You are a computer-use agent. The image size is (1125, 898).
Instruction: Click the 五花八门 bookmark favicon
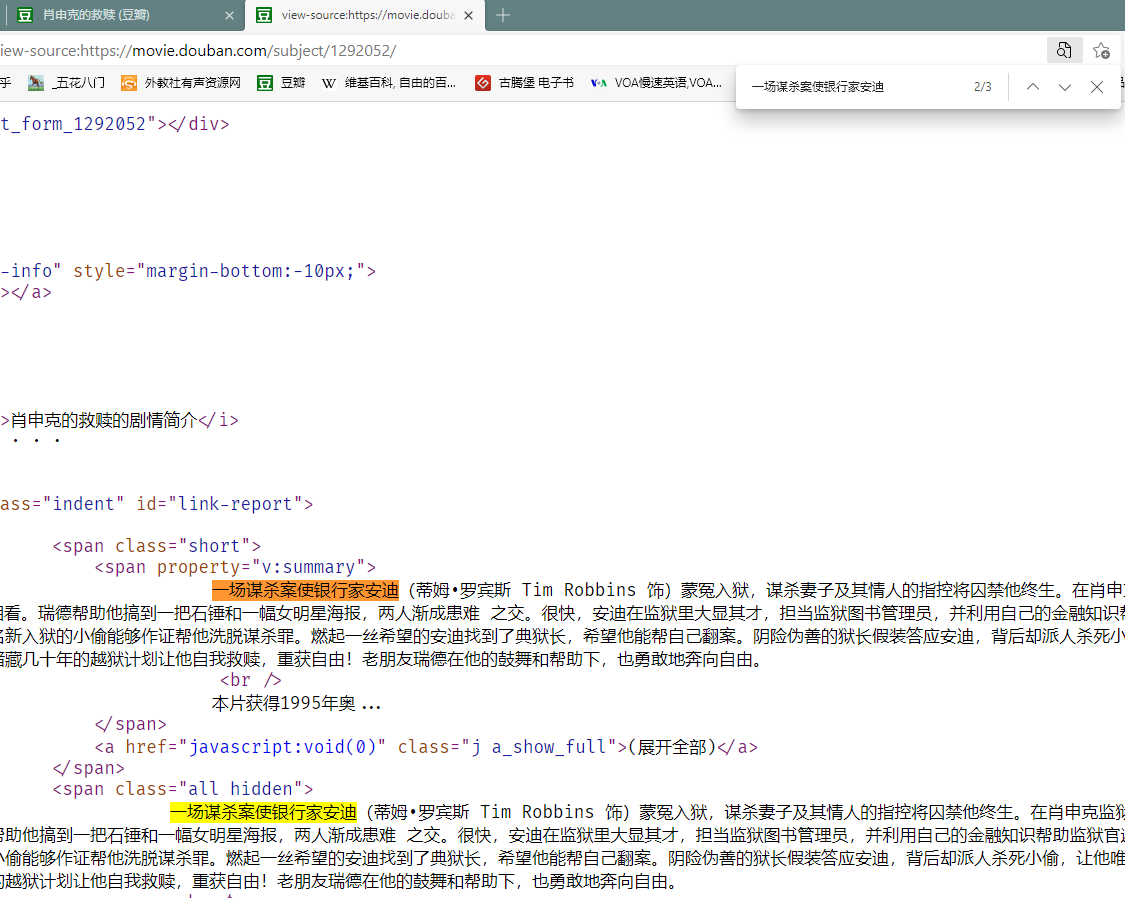coord(36,83)
